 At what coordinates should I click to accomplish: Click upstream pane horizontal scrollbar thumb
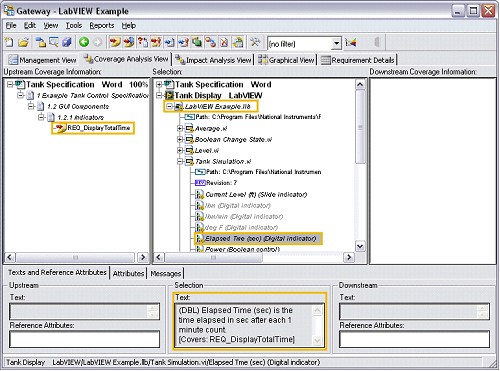pyautogui.click(x=75, y=257)
